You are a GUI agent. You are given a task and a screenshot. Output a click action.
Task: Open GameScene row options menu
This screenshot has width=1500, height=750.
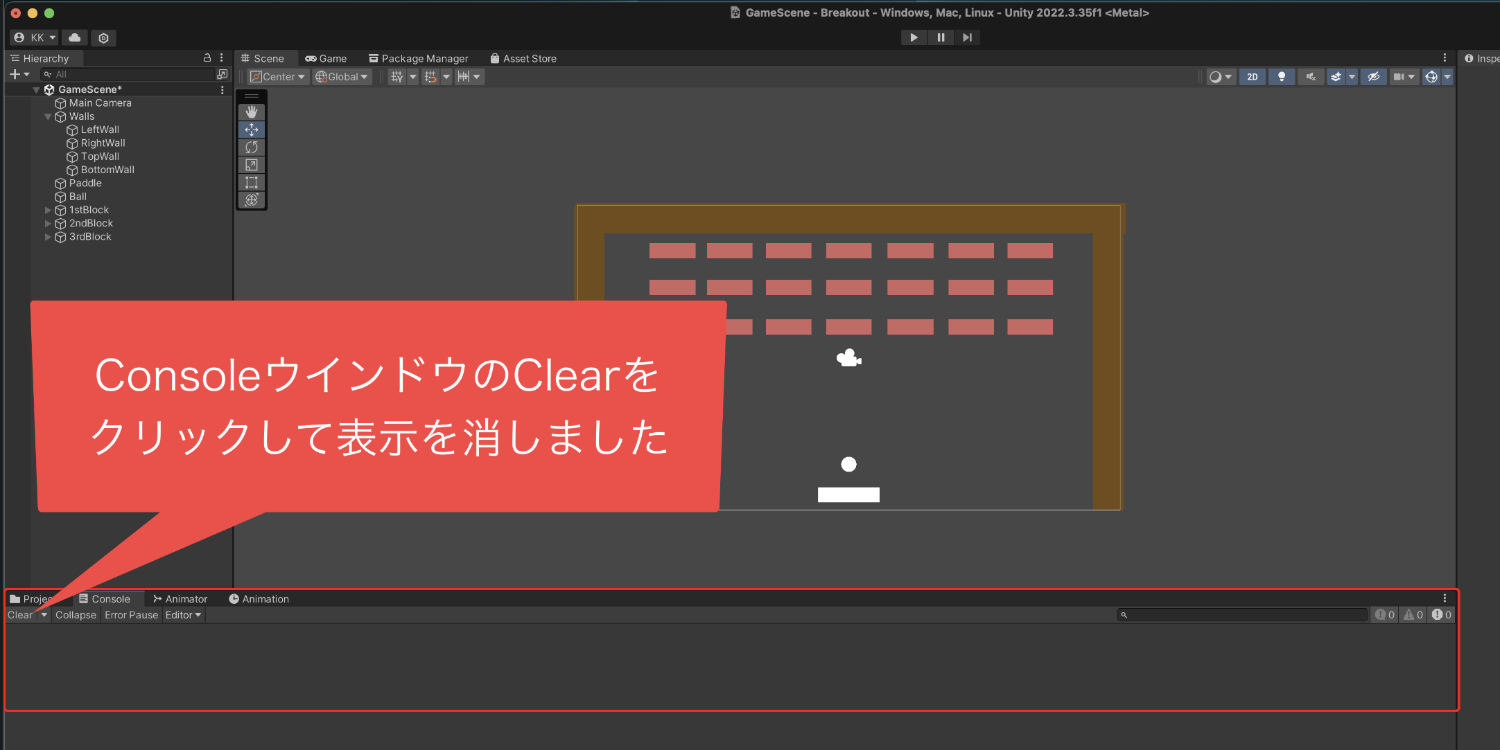[222, 90]
